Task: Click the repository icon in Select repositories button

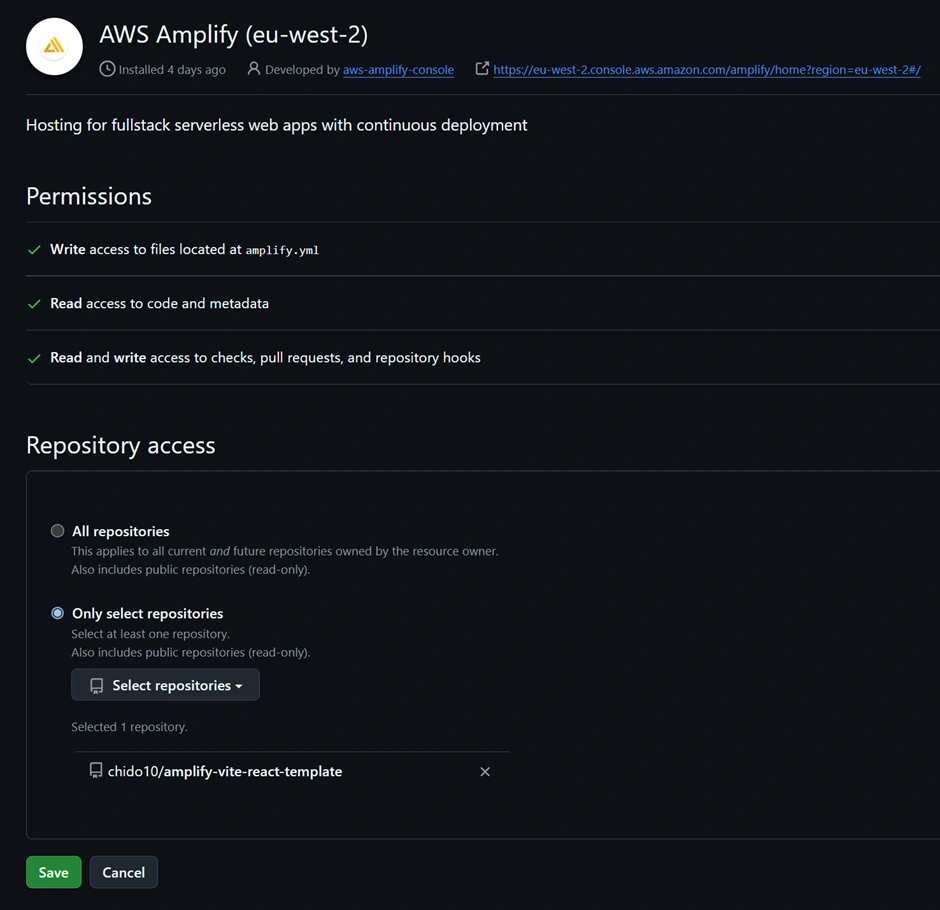Action: pos(97,686)
